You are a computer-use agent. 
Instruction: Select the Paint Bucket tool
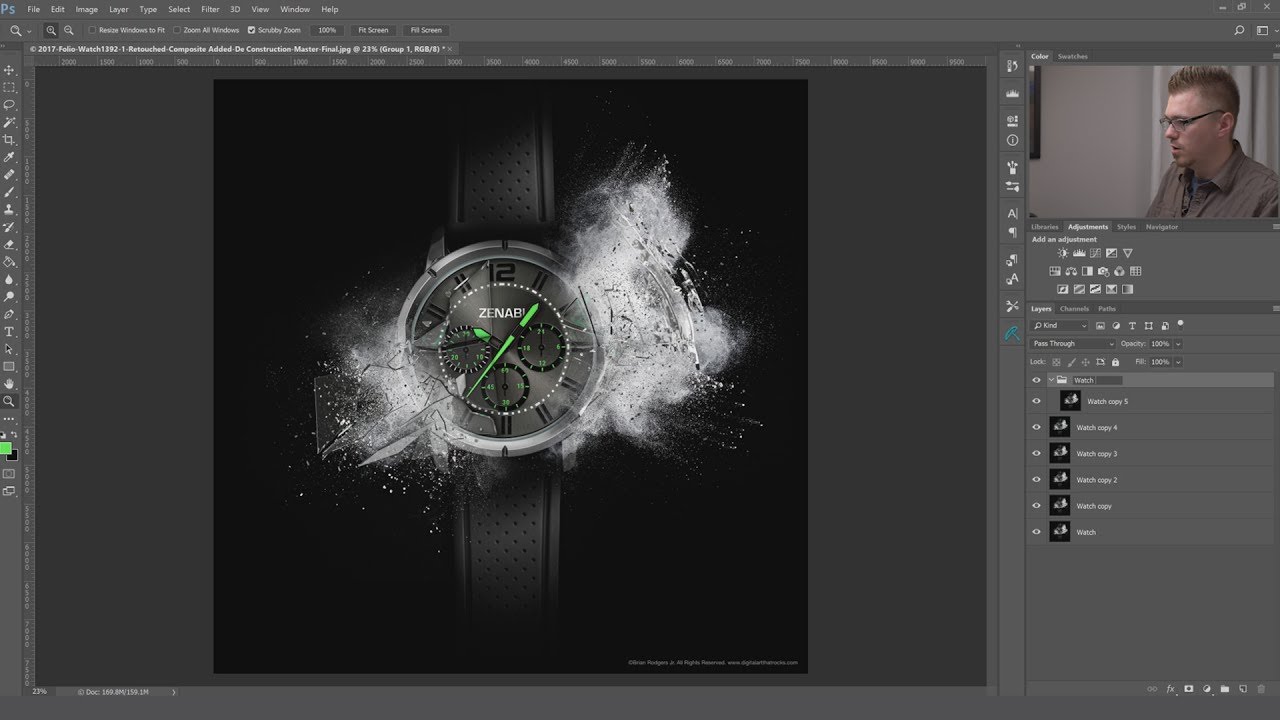[x=9, y=262]
